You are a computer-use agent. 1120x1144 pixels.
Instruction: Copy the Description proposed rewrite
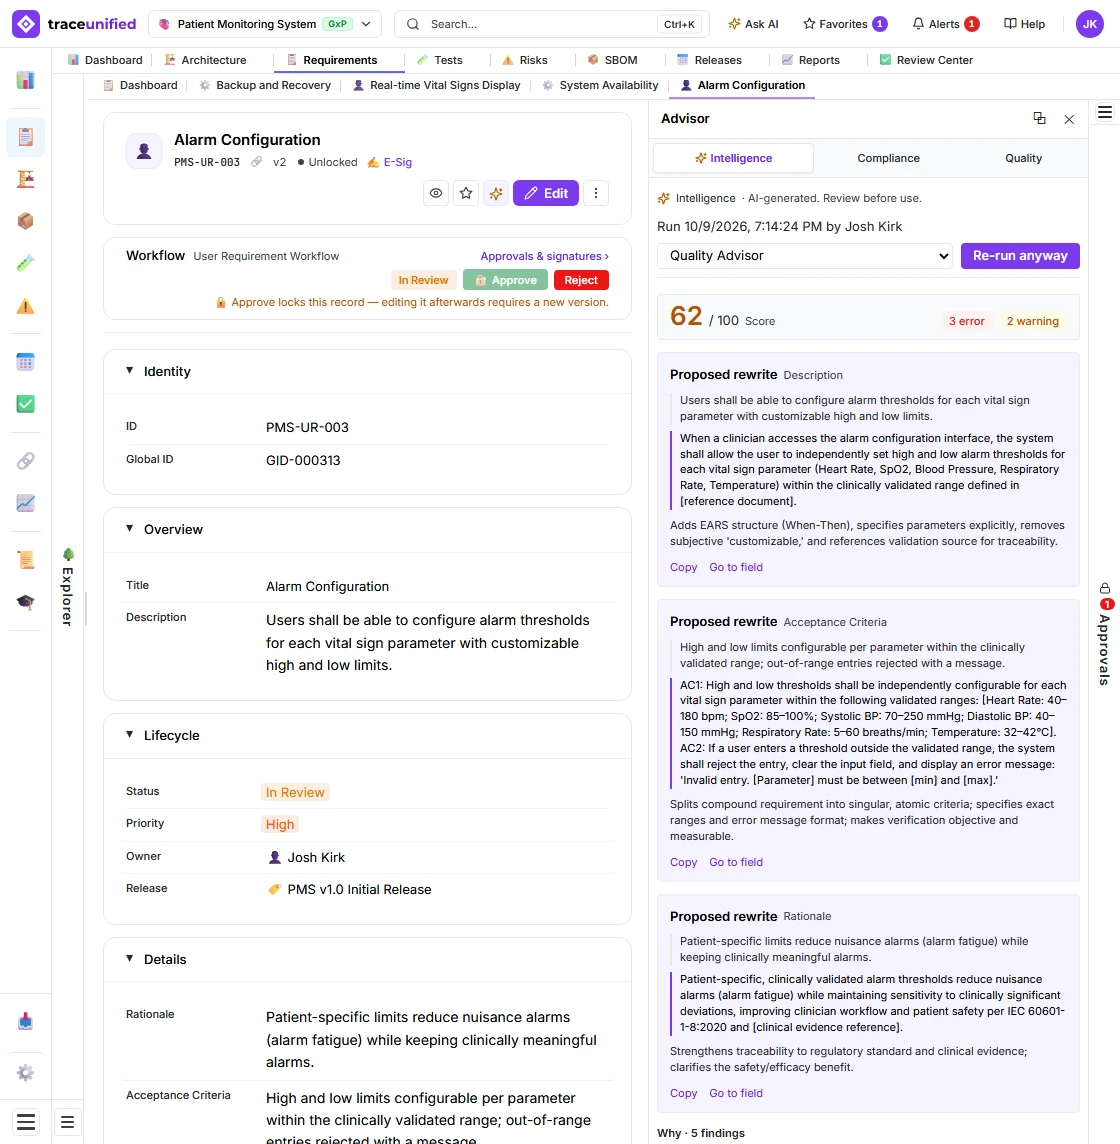[x=684, y=568]
